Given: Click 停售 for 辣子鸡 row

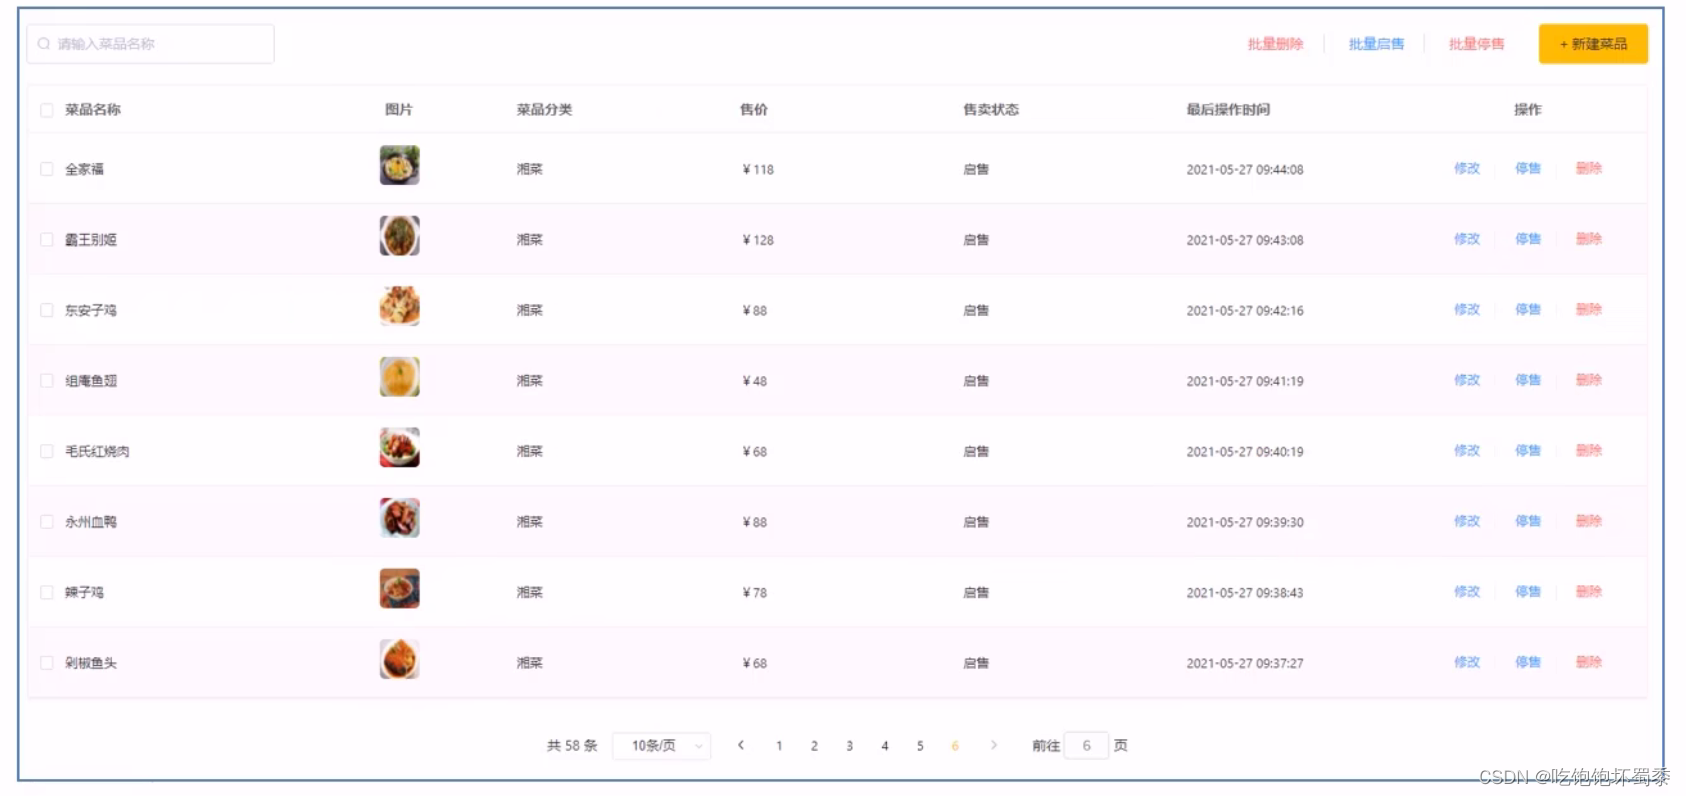Looking at the screenshot, I should point(1528,592).
